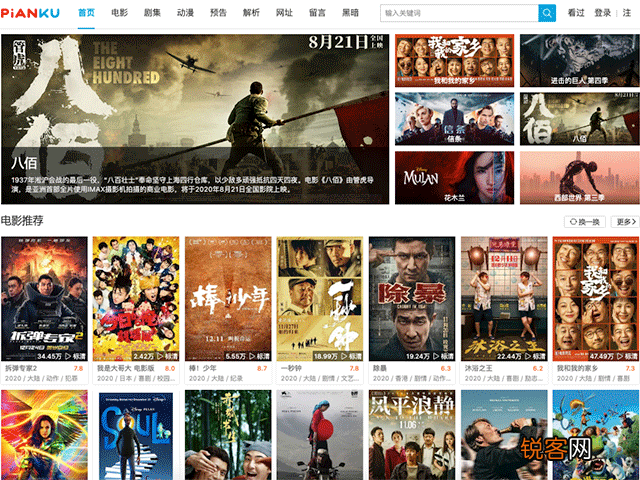Open the 动漫 menu item

(185, 13)
